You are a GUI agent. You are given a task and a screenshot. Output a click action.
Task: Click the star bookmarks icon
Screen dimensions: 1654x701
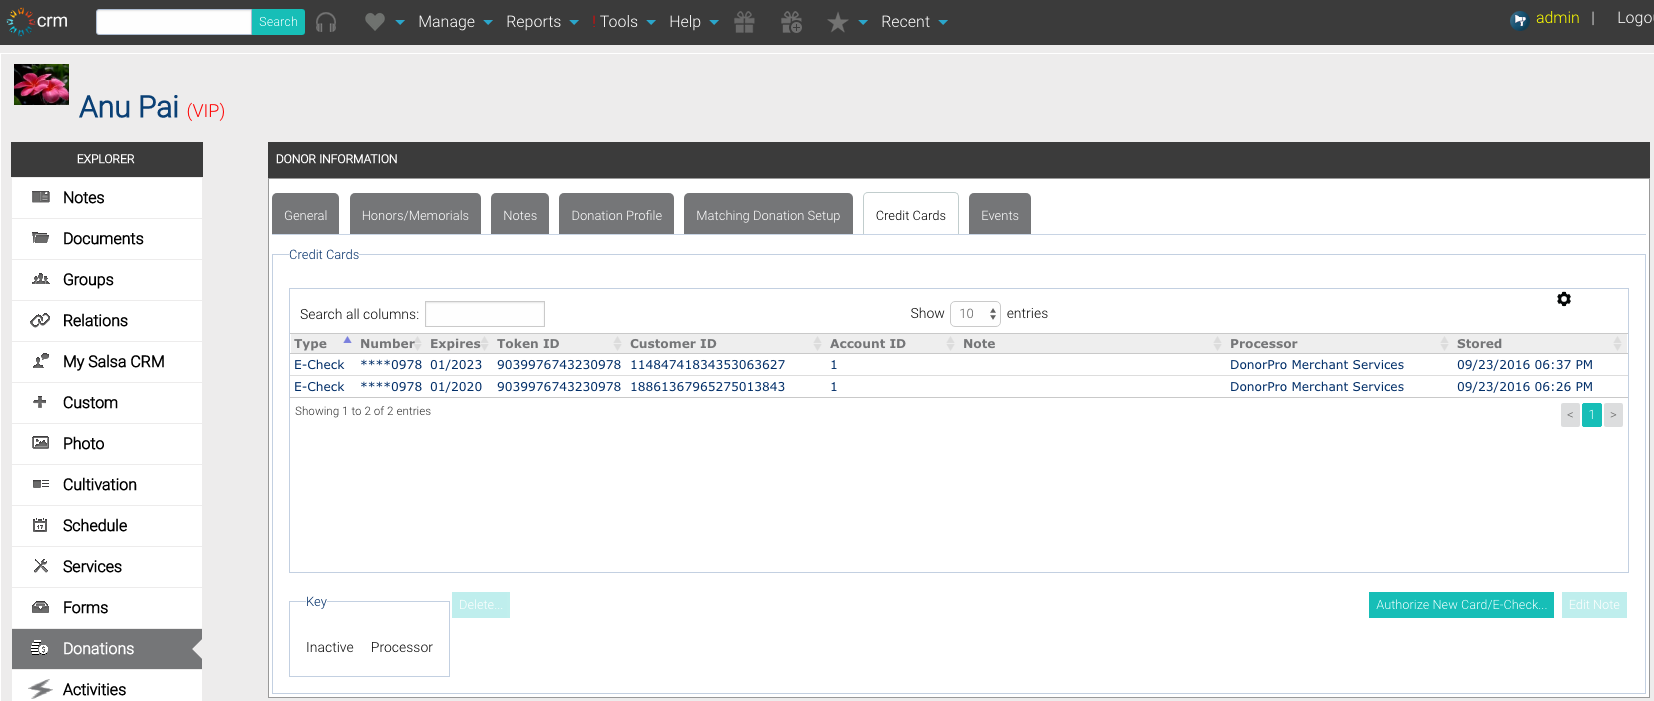pos(838,22)
